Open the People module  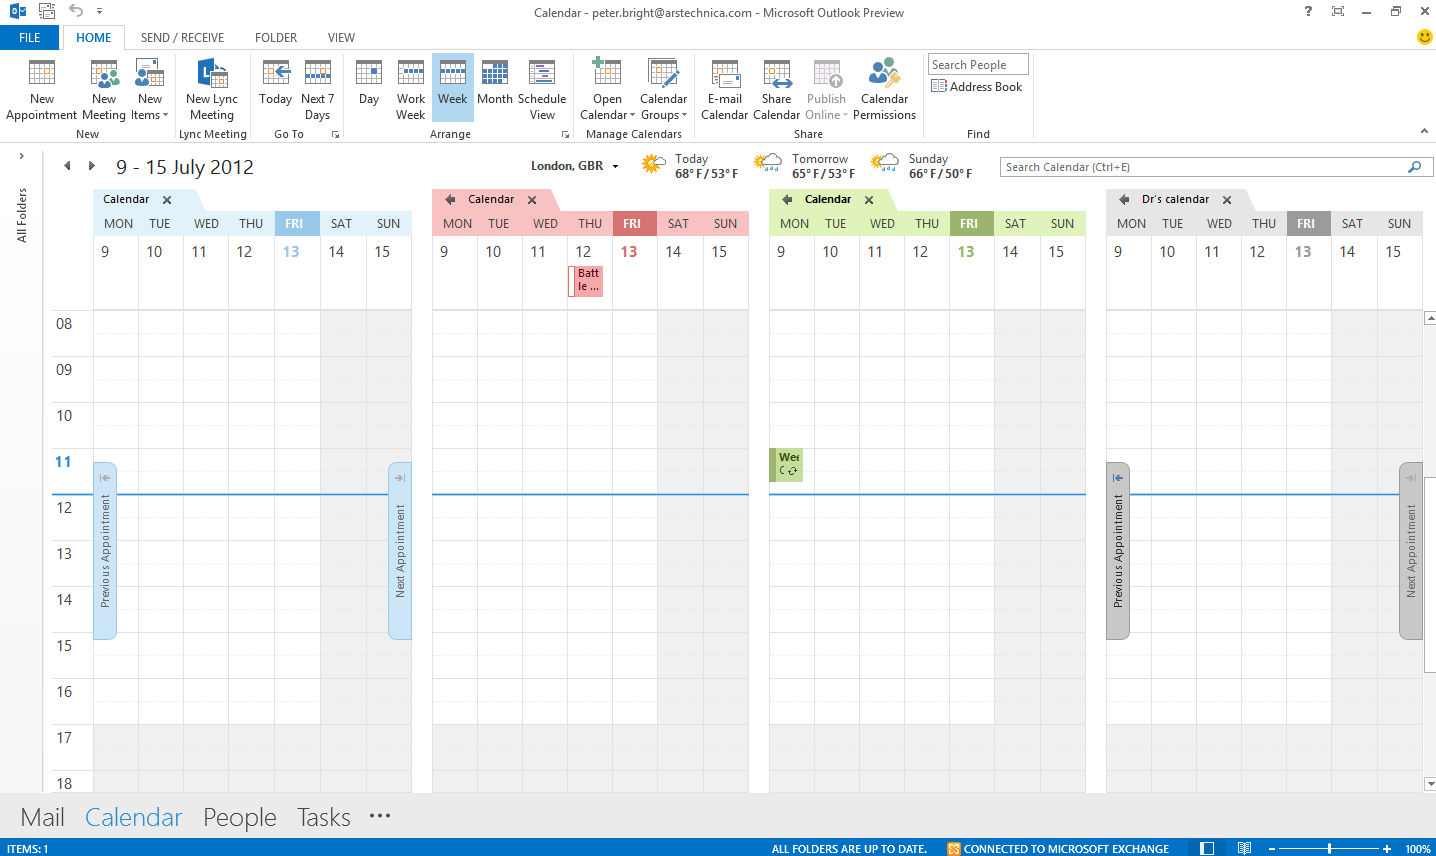pos(240,817)
